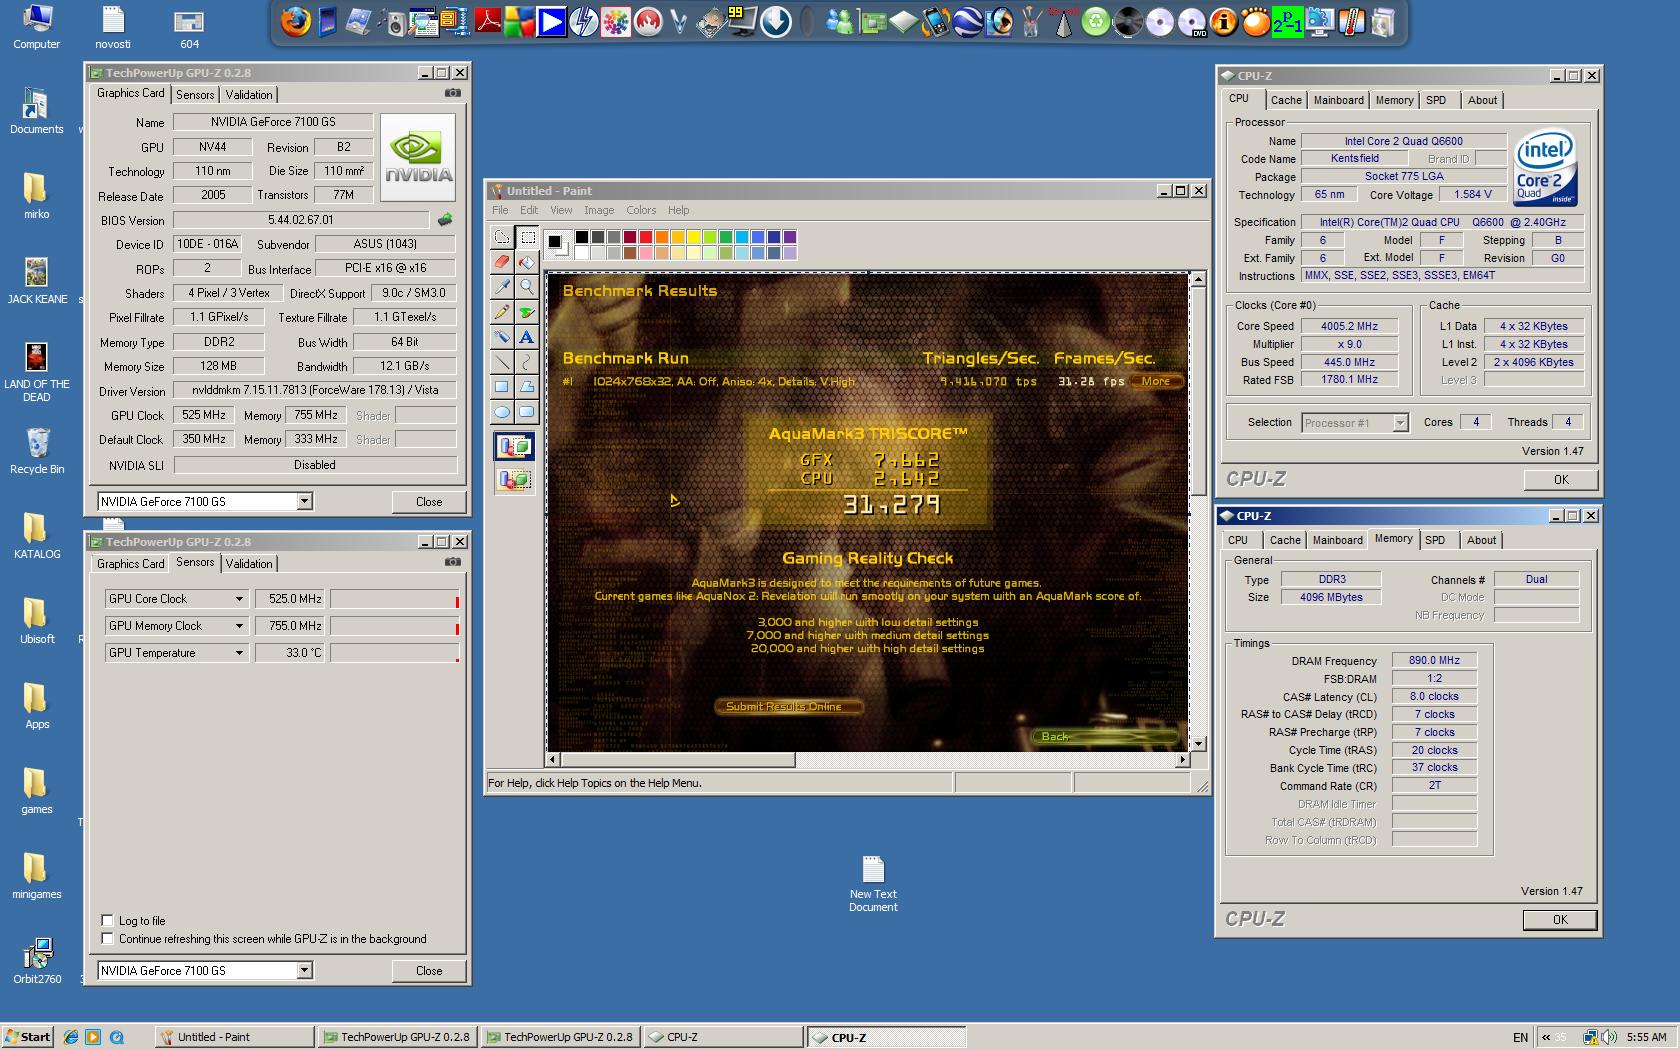Open the GPU selector dropdown in Sensors window

304,970
